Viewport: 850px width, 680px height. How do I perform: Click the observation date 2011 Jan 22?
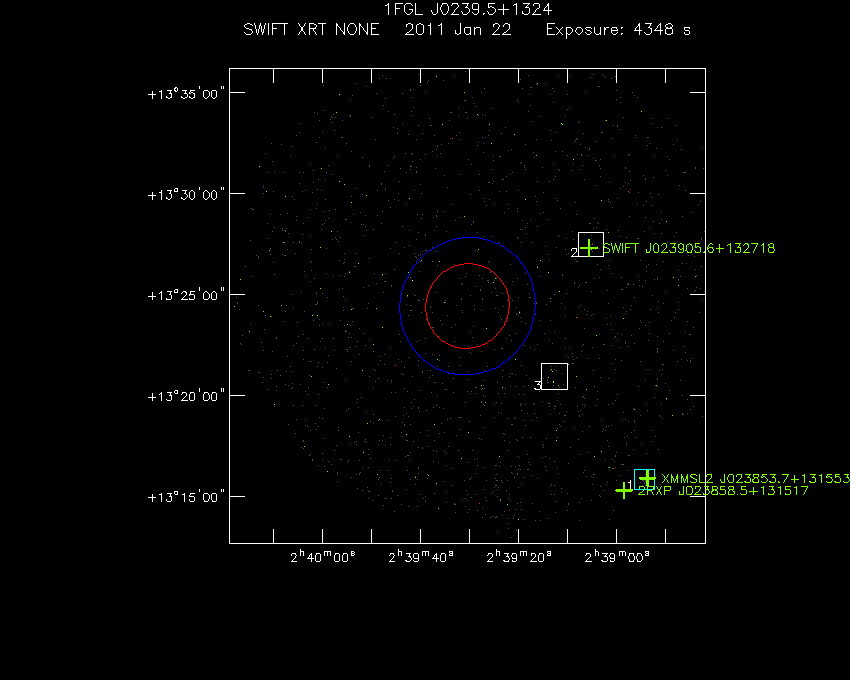click(x=458, y=30)
